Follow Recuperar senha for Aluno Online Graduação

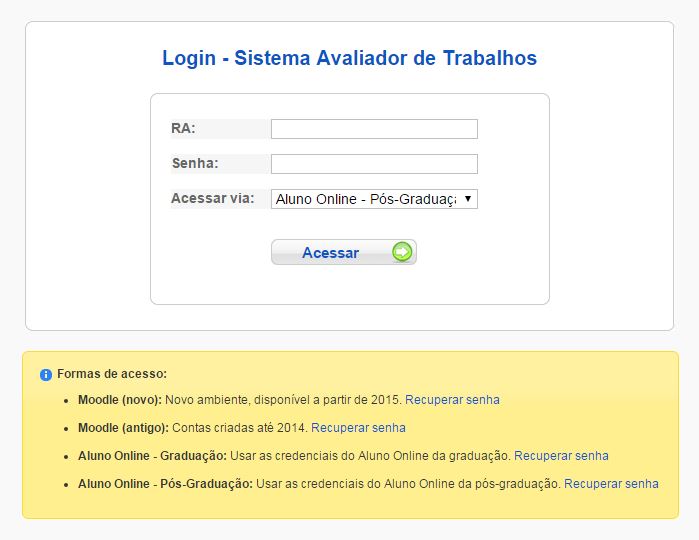[x=561, y=456]
